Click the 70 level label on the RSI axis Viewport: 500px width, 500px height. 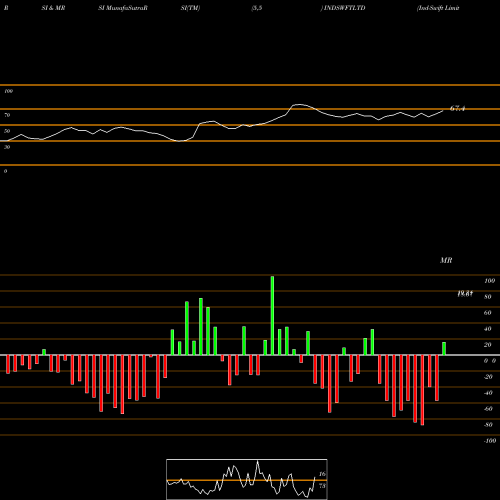click(x=7, y=115)
